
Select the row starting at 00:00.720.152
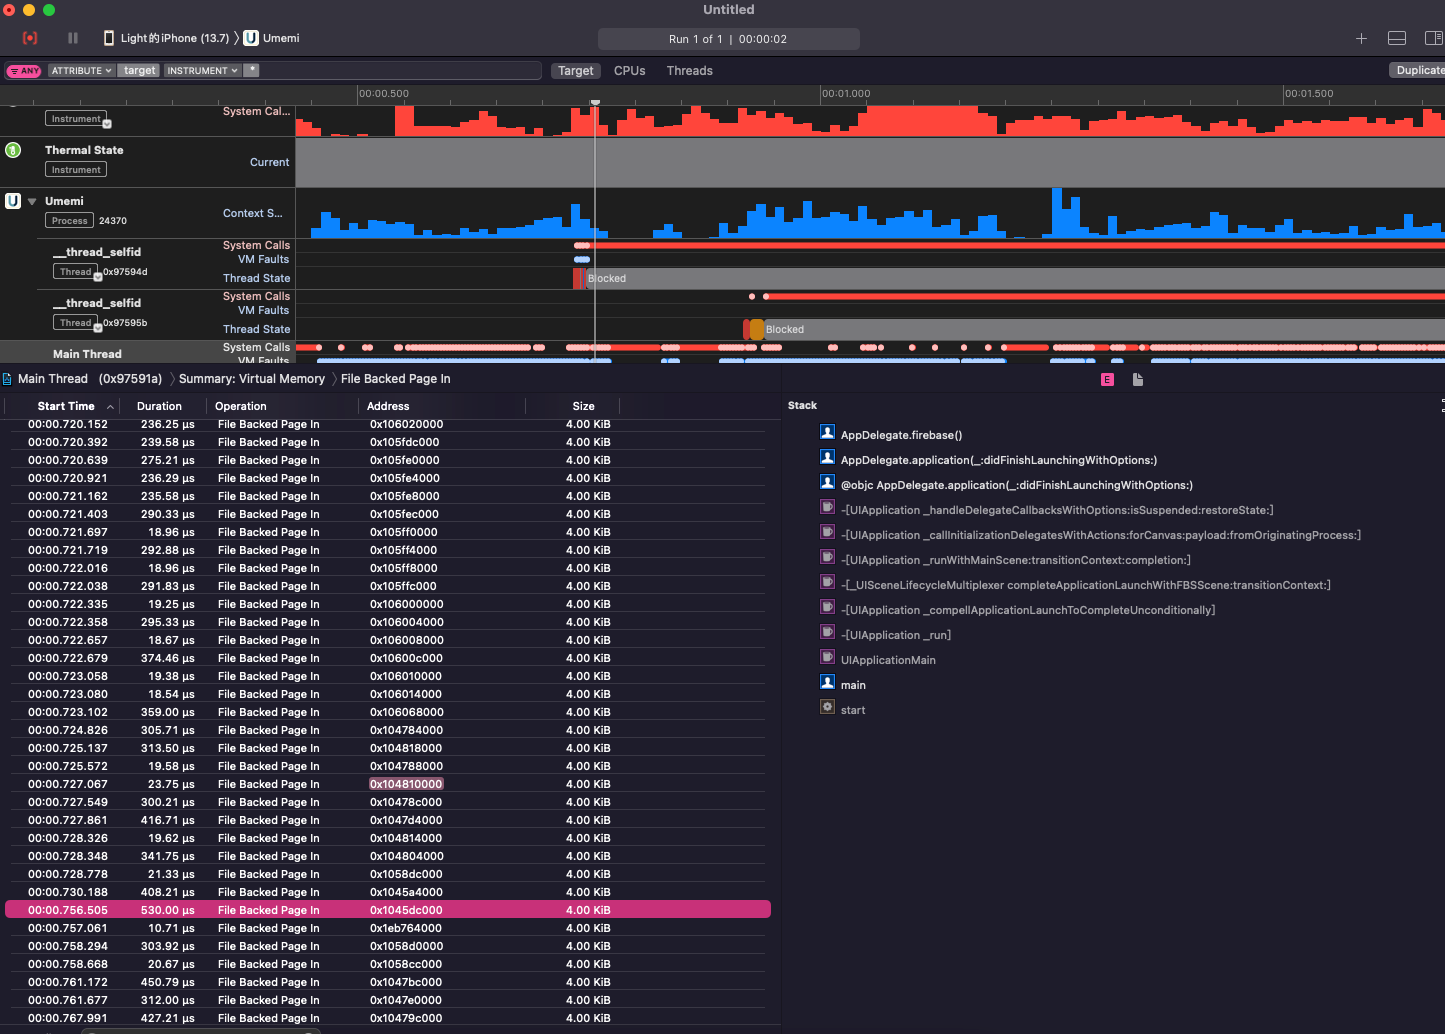[388, 424]
